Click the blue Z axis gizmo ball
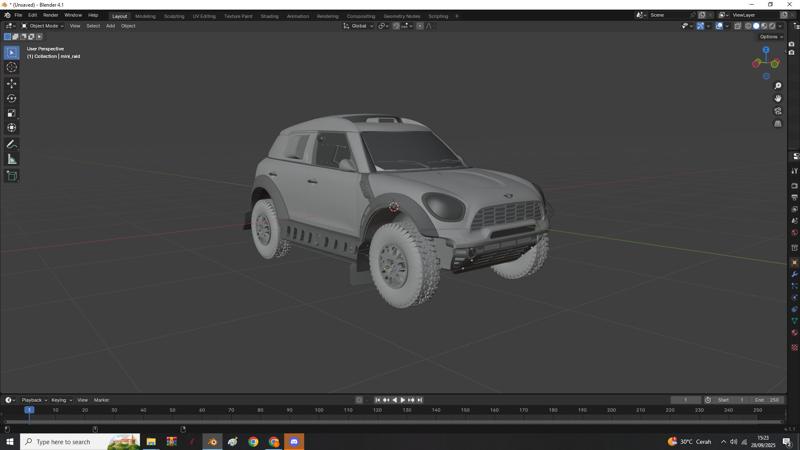This screenshot has width=800, height=450. (766, 50)
